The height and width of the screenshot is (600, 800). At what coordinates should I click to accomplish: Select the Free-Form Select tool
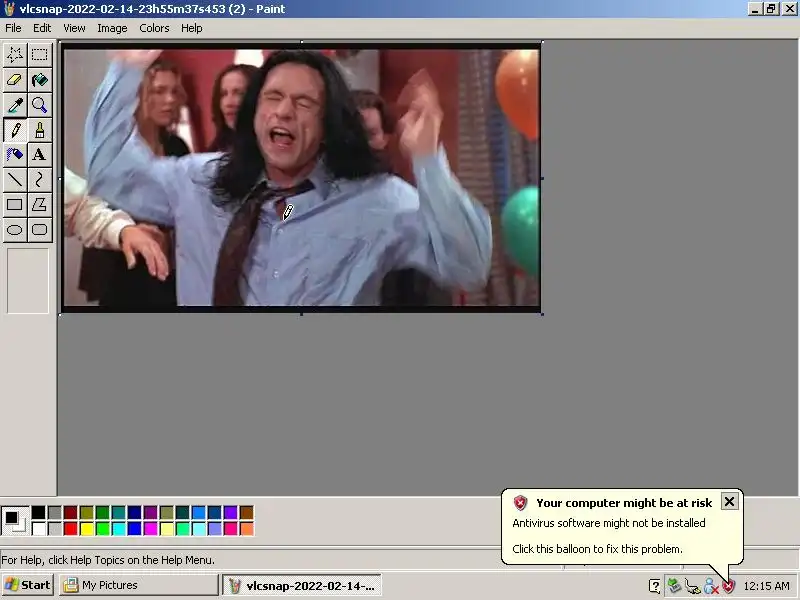coord(15,55)
